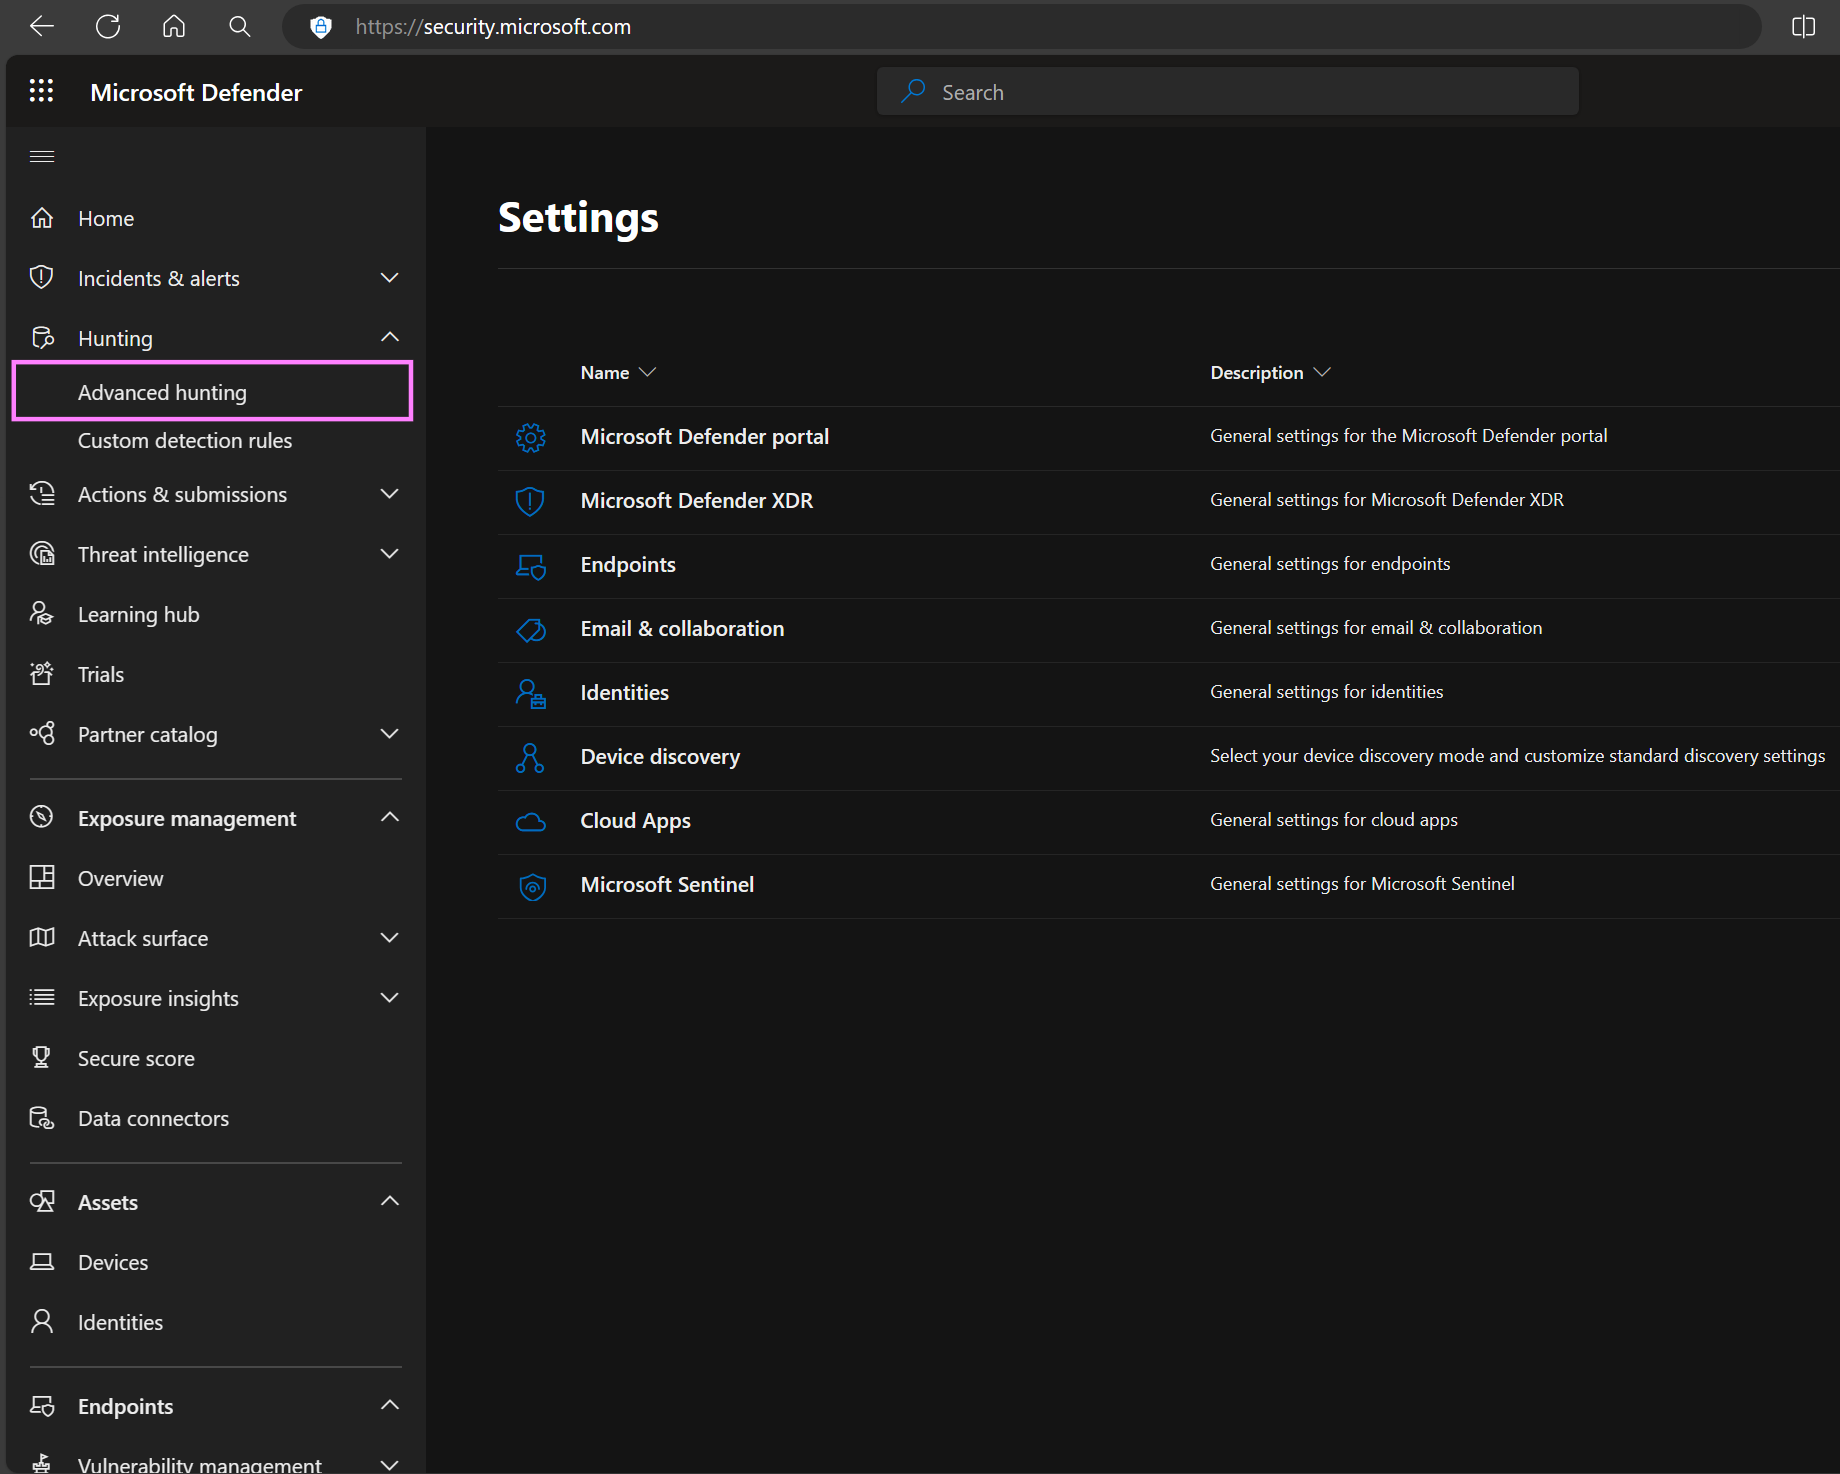This screenshot has height=1474, width=1840.
Task: Click the Microsoft Defender title
Action: (x=196, y=93)
